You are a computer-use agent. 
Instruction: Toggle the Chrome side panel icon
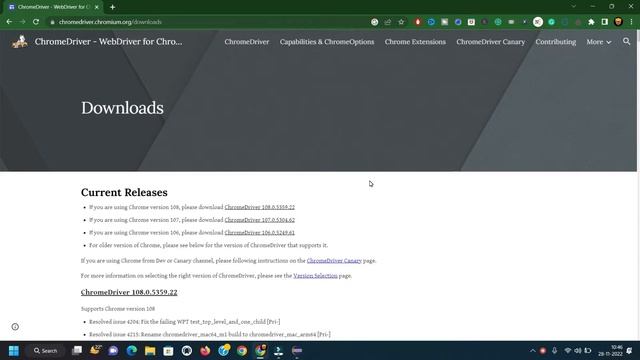[604, 22]
